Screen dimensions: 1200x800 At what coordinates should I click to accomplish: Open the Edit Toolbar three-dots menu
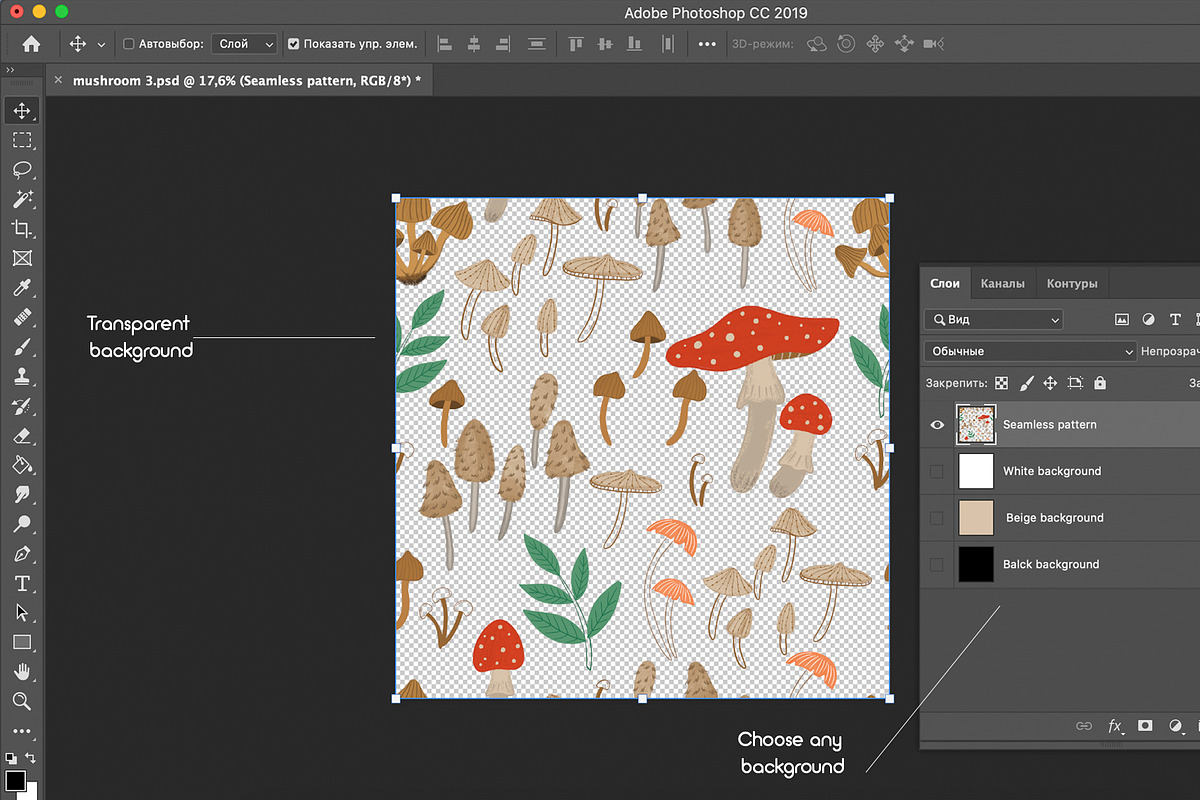tap(22, 731)
